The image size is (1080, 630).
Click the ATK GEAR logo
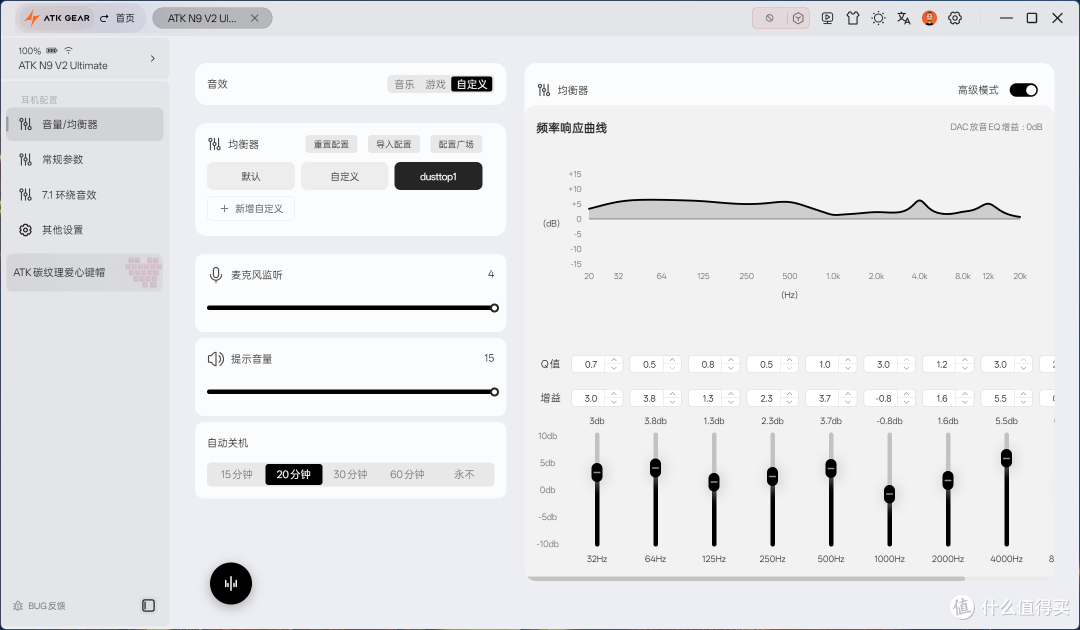click(57, 18)
